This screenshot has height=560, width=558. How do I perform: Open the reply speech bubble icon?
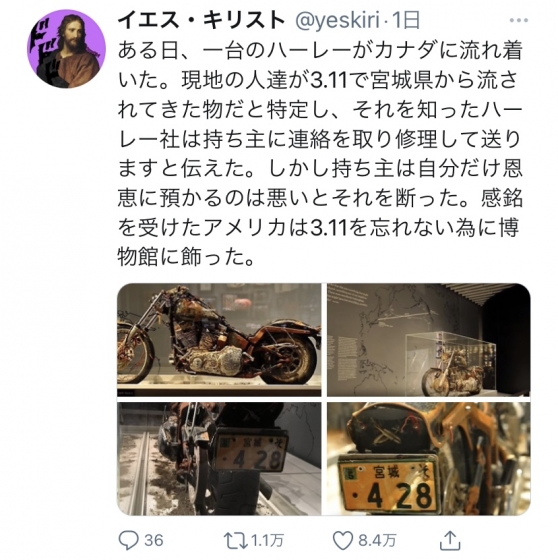point(128,540)
